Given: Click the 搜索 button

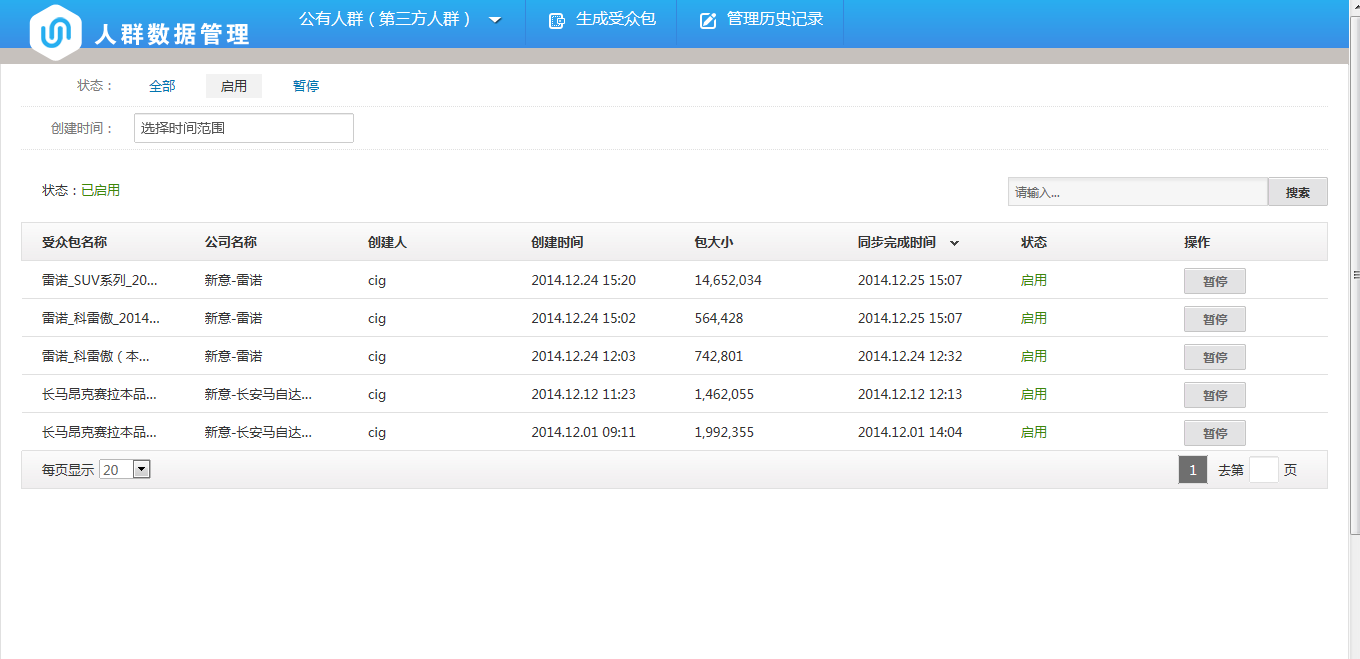Looking at the screenshot, I should click(1298, 192).
